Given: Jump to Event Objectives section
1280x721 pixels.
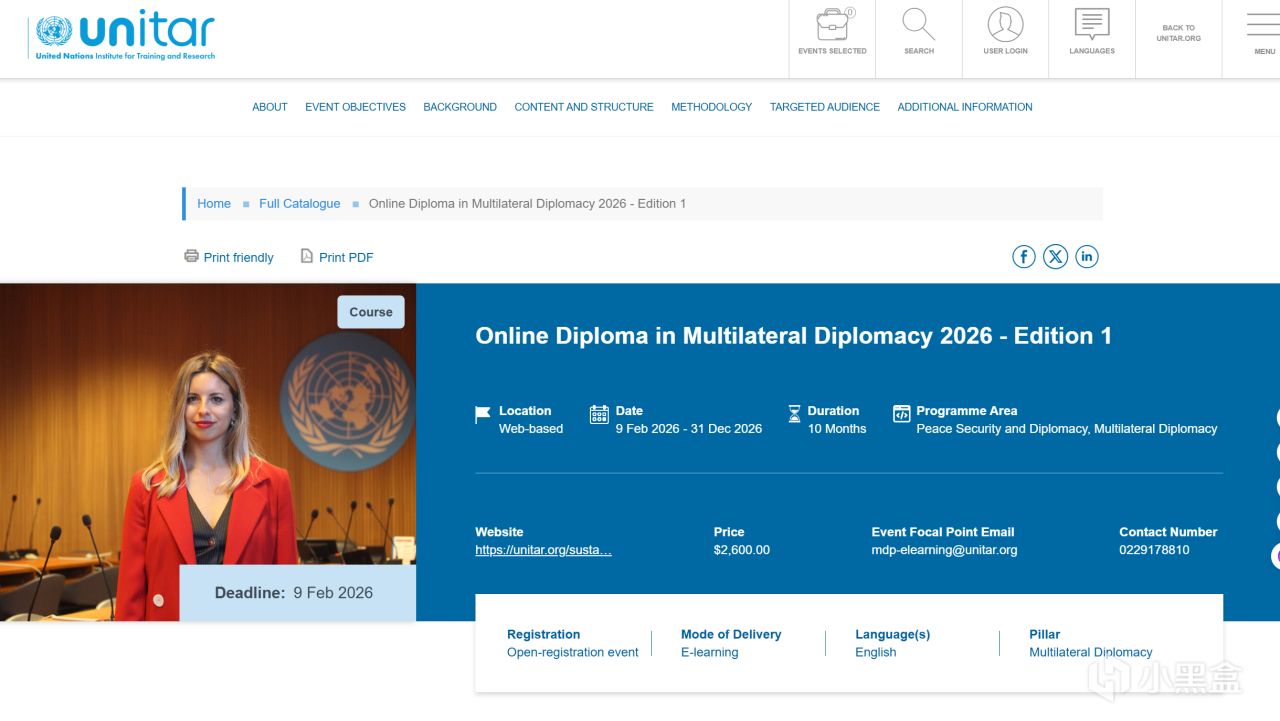Looking at the screenshot, I should [355, 107].
